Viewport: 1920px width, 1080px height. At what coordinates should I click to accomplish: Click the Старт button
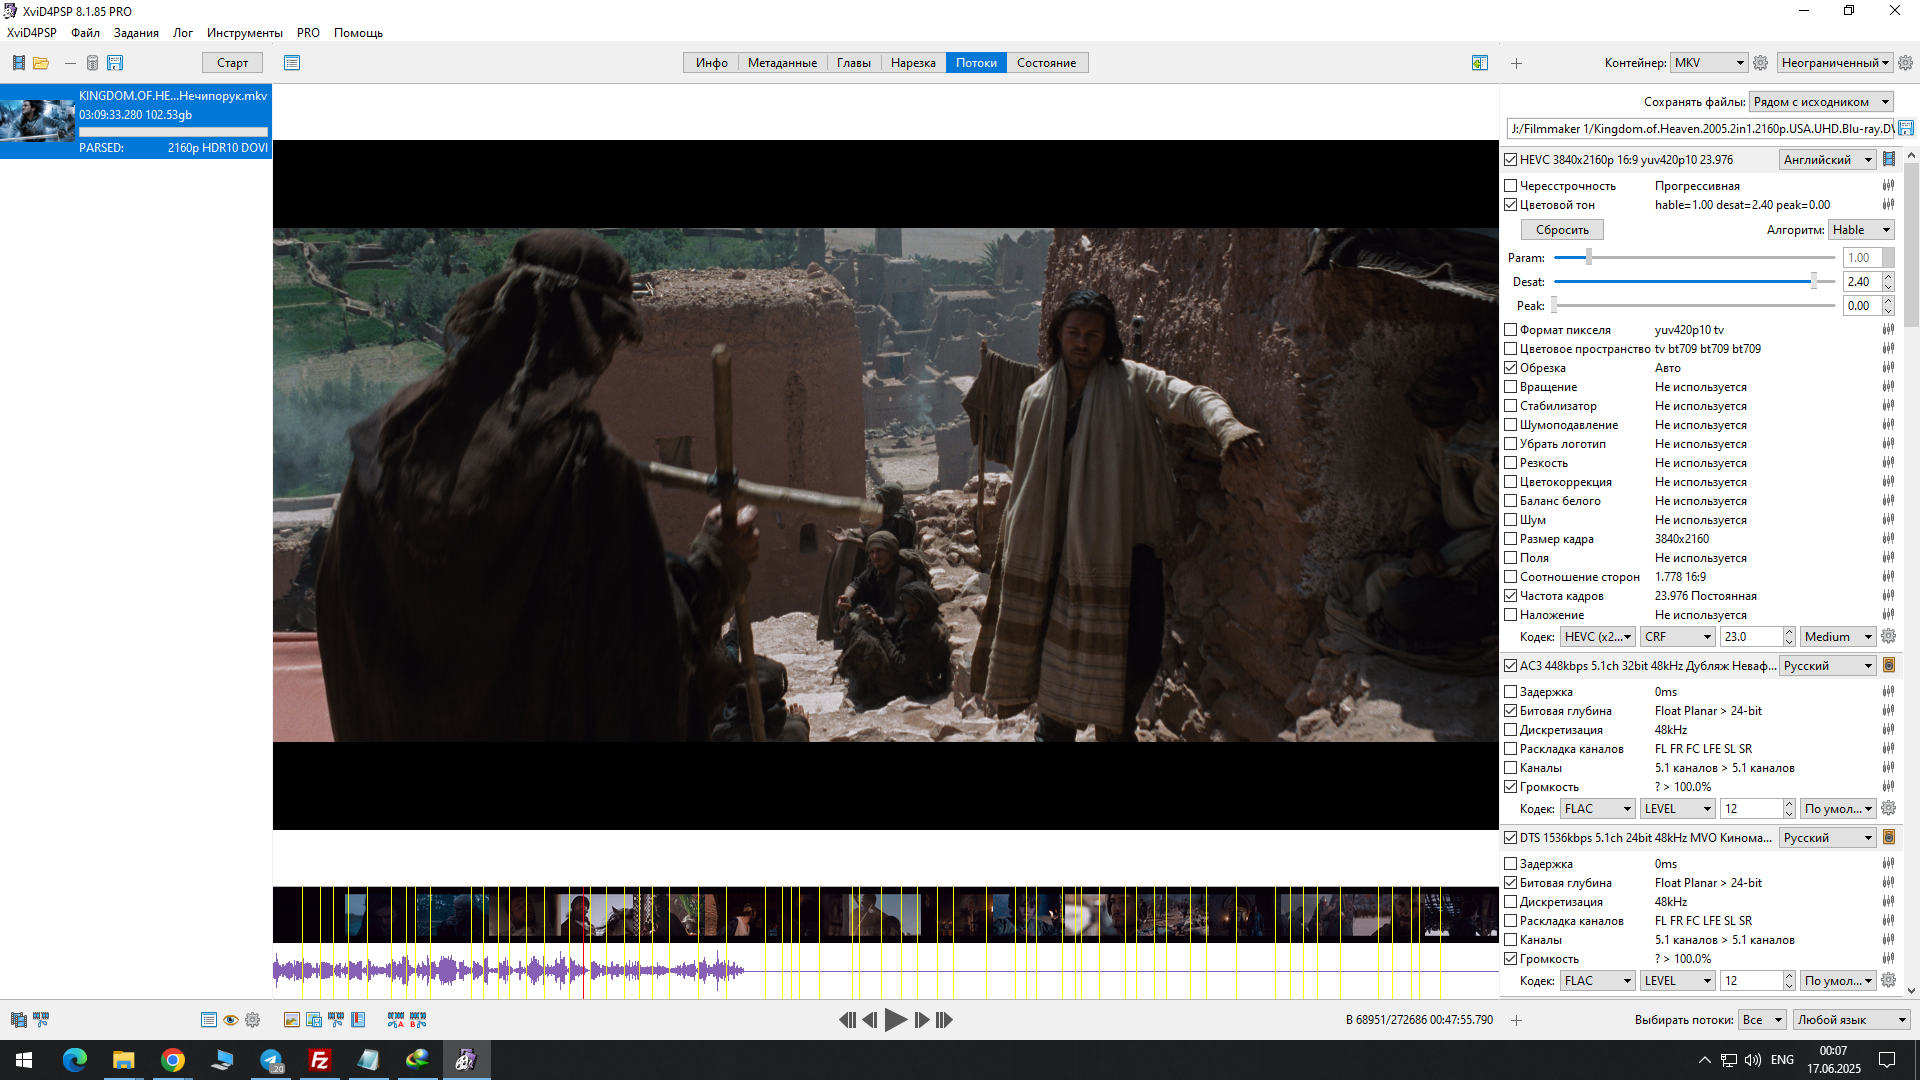click(232, 63)
